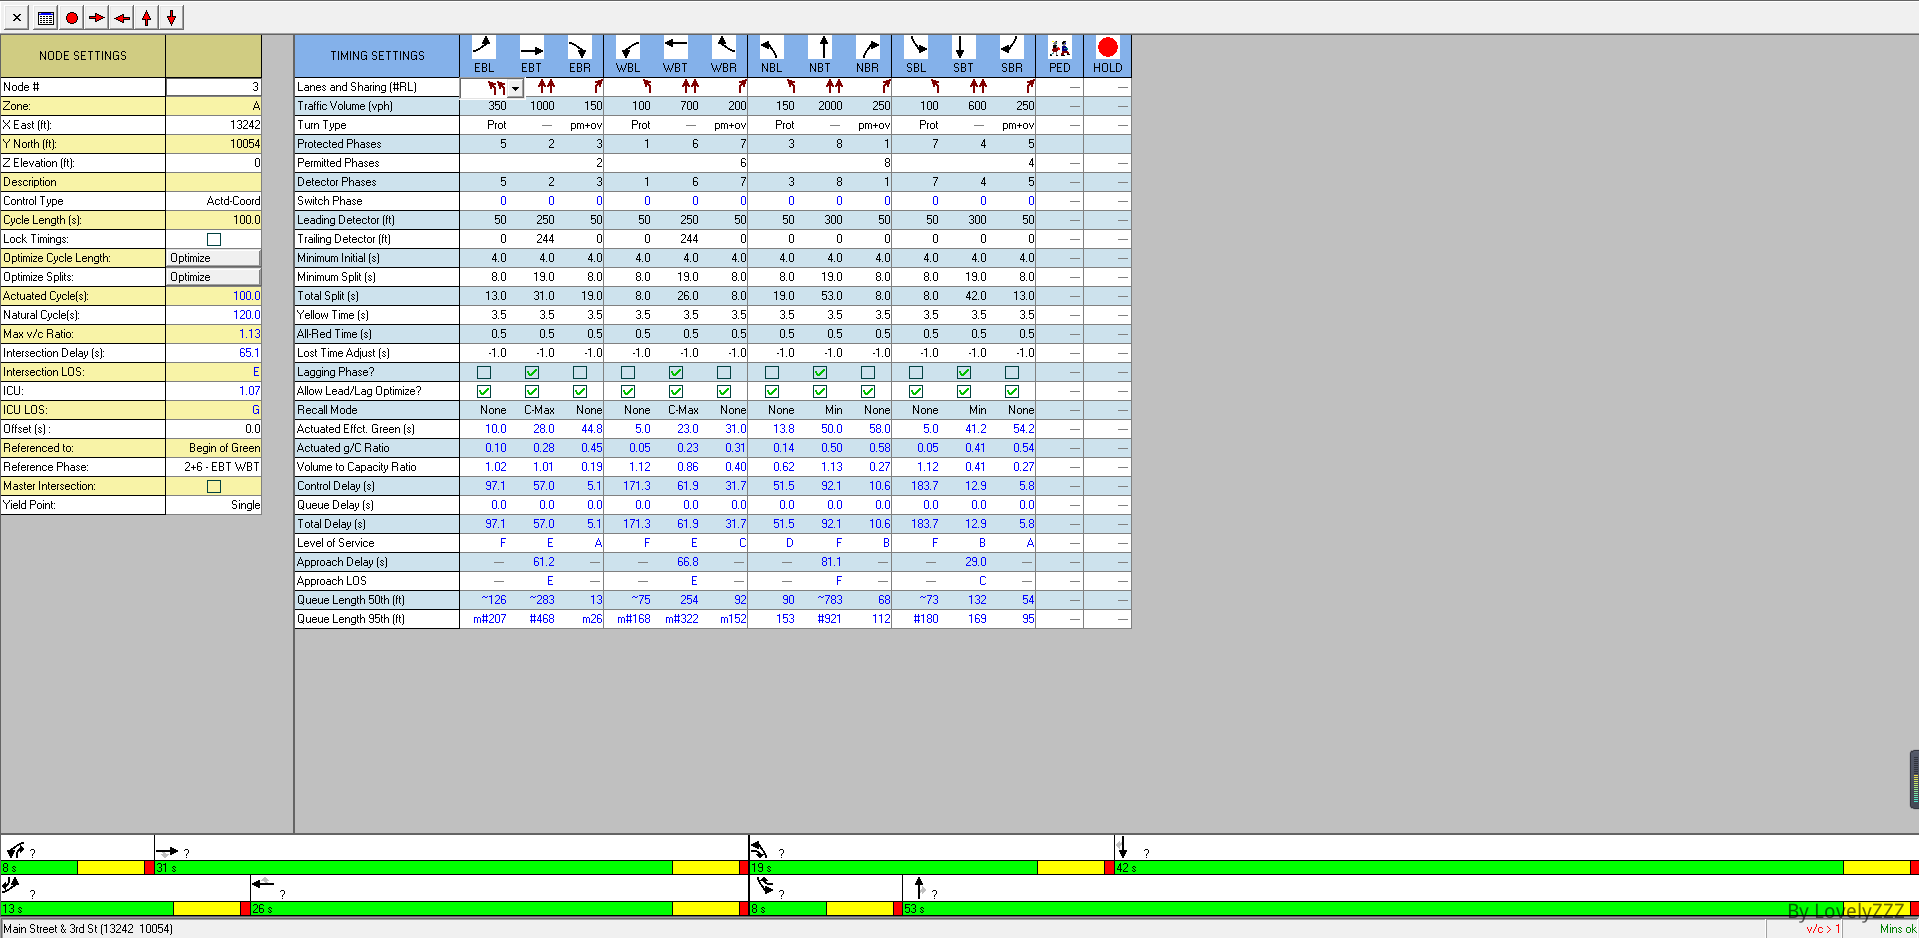Change EBT Recall Mode C-Max cell
The height and width of the screenshot is (938, 1919).
coord(532,410)
